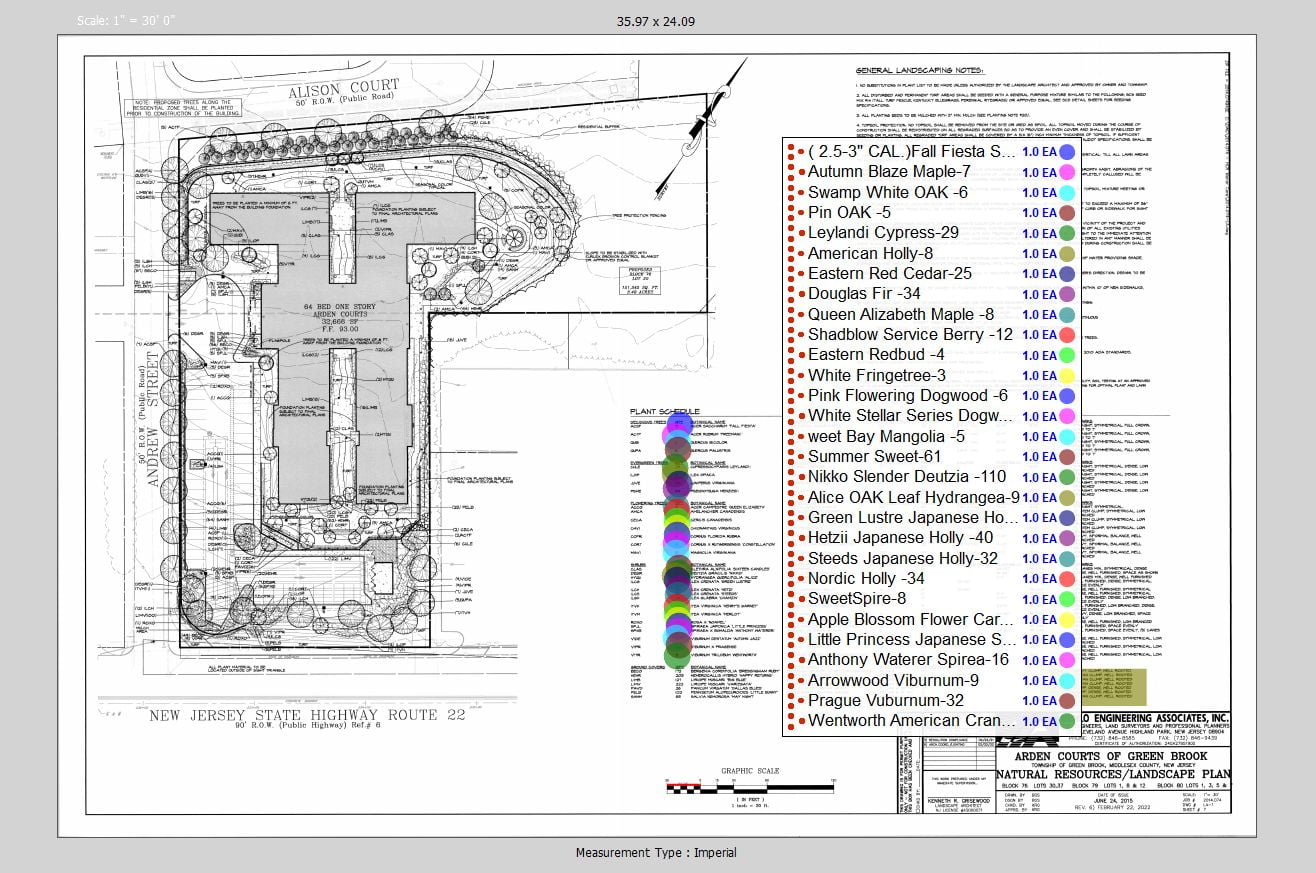Click the 1.0 EA quantity for Arrowwood Viburnum-9
This screenshot has height=873, width=1316.
[1038, 681]
